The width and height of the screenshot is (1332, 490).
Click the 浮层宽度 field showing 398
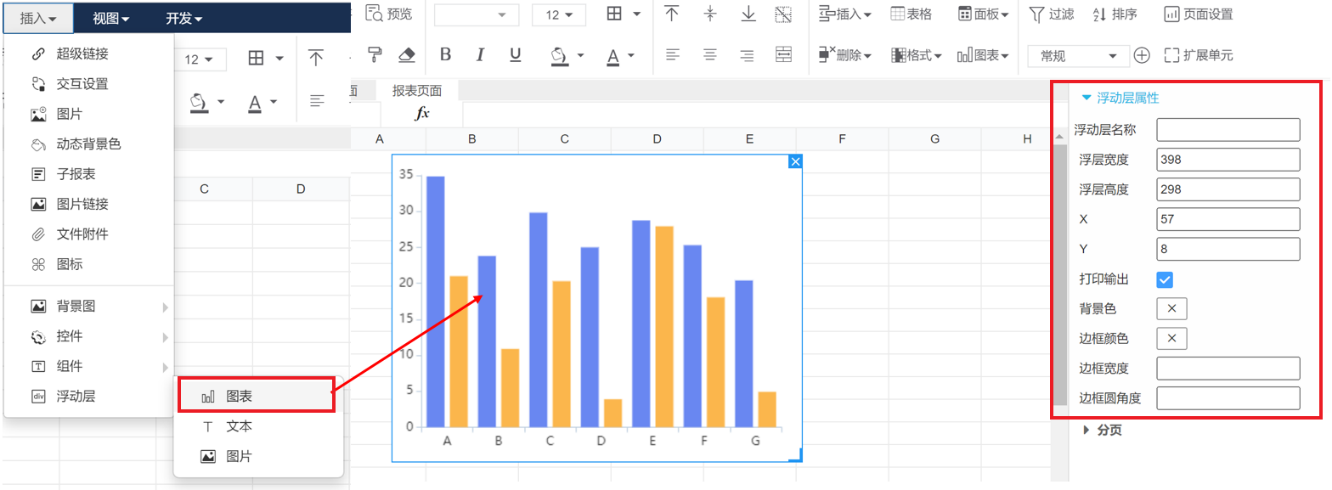click(x=1228, y=159)
